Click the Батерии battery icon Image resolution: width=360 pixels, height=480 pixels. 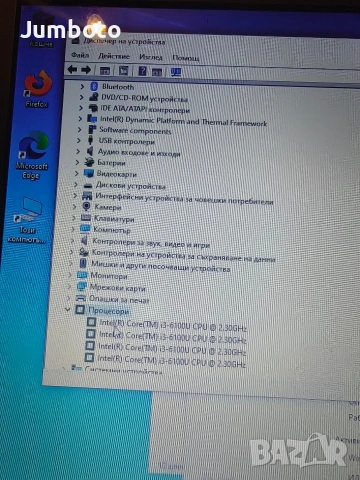click(89, 162)
